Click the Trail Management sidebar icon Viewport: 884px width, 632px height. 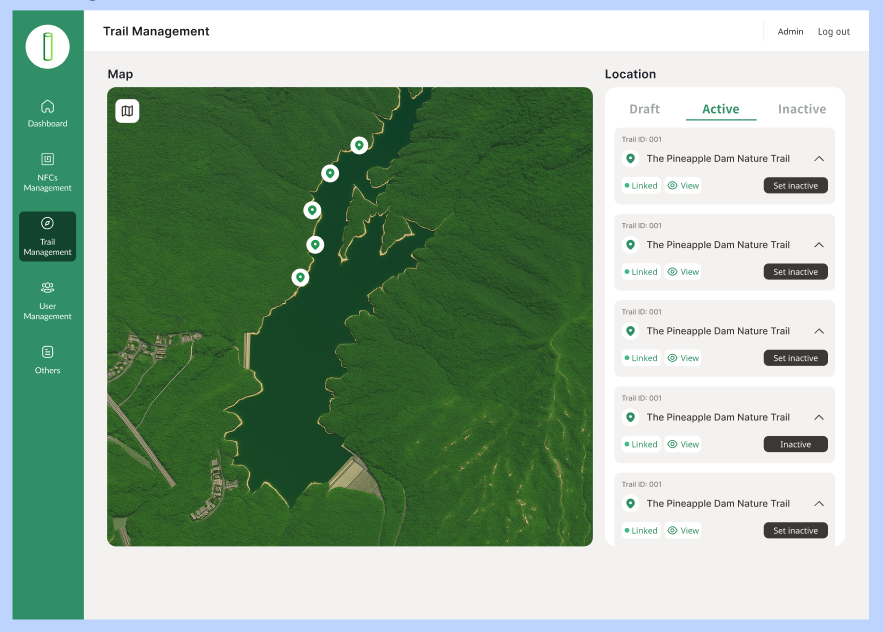[x=47, y=223]
